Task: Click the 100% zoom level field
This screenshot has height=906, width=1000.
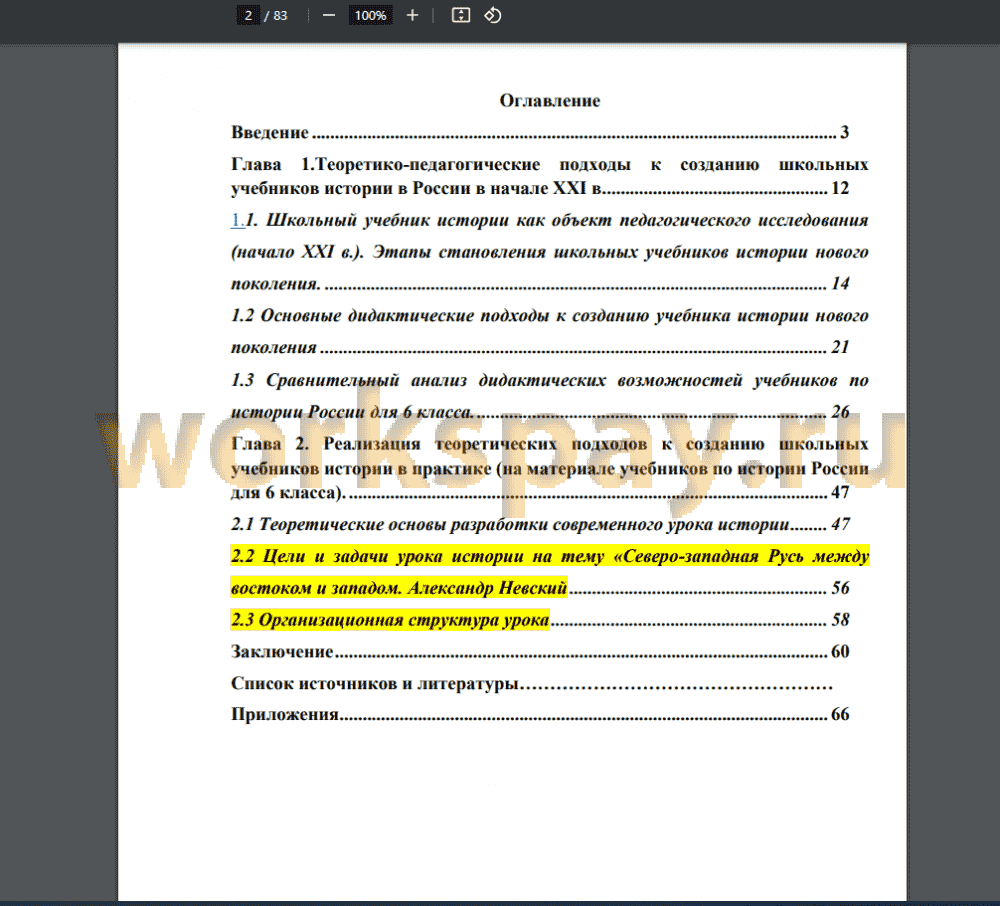Action: click(x=371, y=15)
